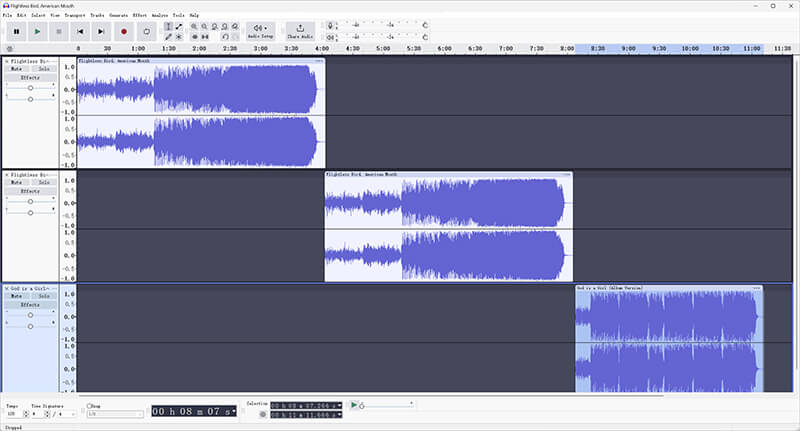The height and width of the screenshot is (431, 800).
Task: Open the time display format dropdown
Action: click(x=234, y=411)
